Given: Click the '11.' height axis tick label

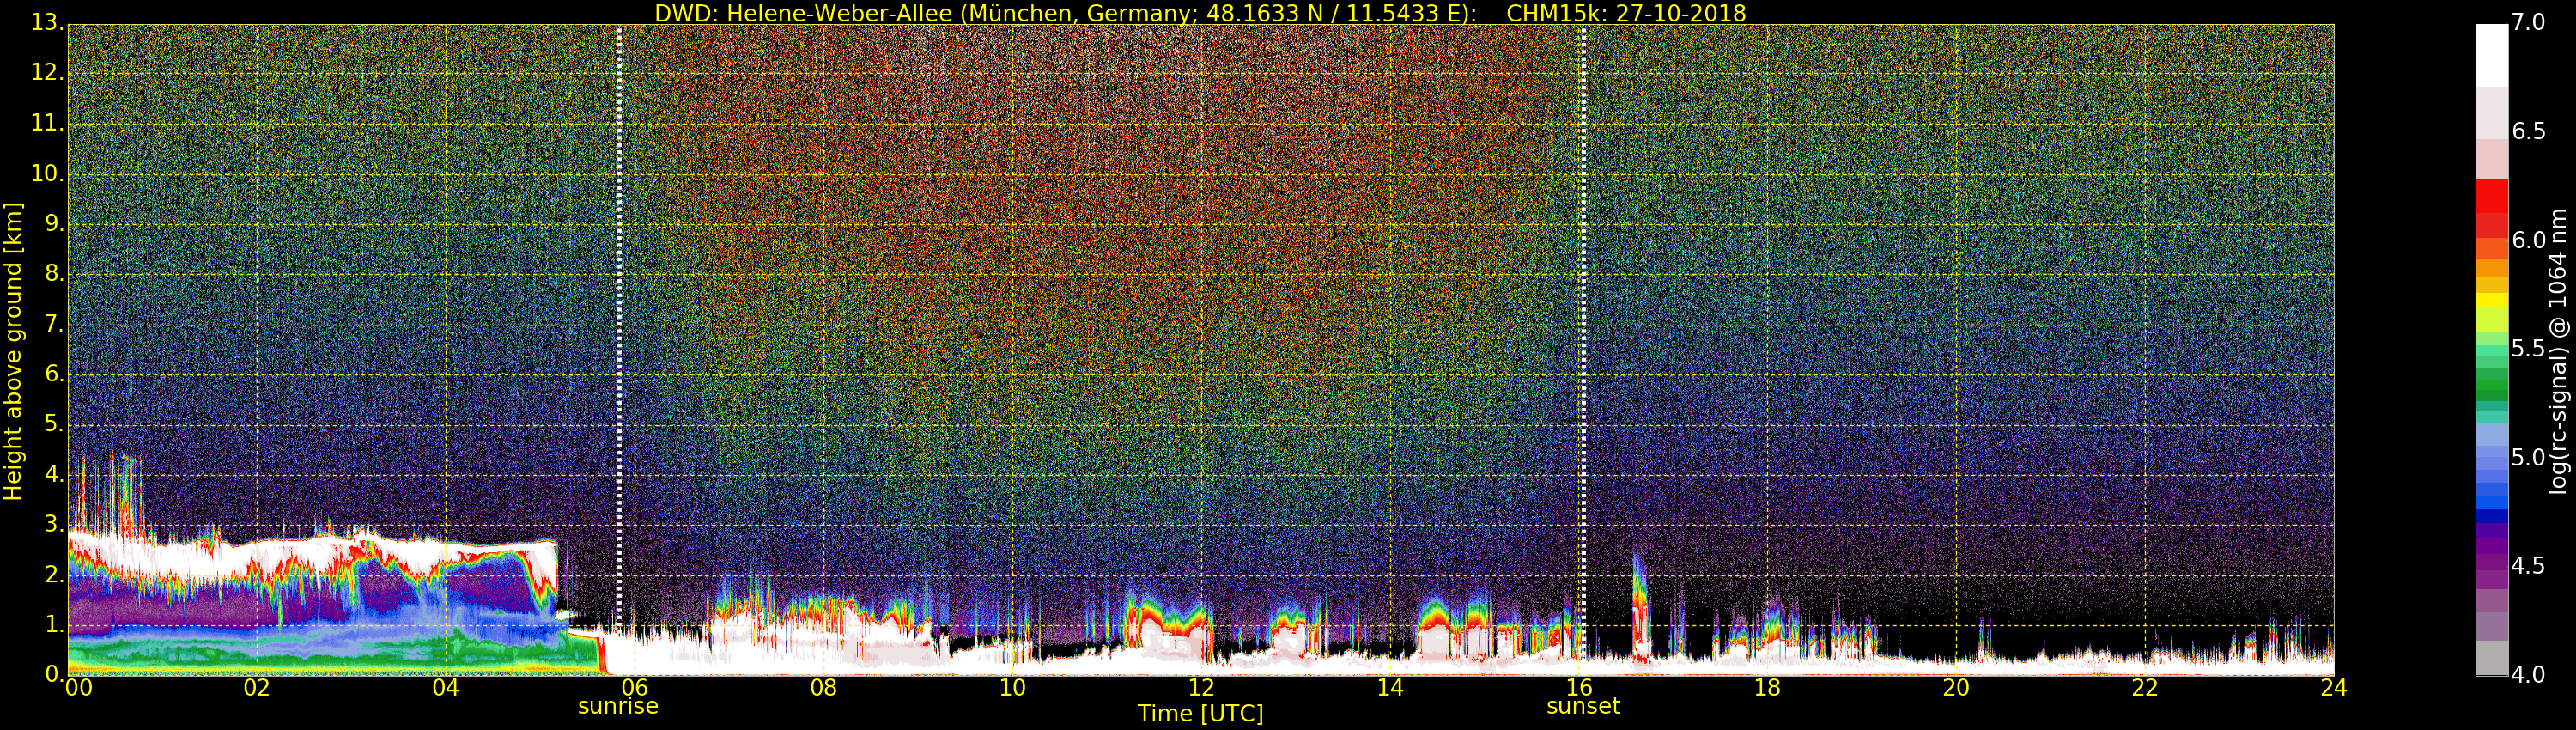Looking at the screenshot, I should tap(48, 123).
